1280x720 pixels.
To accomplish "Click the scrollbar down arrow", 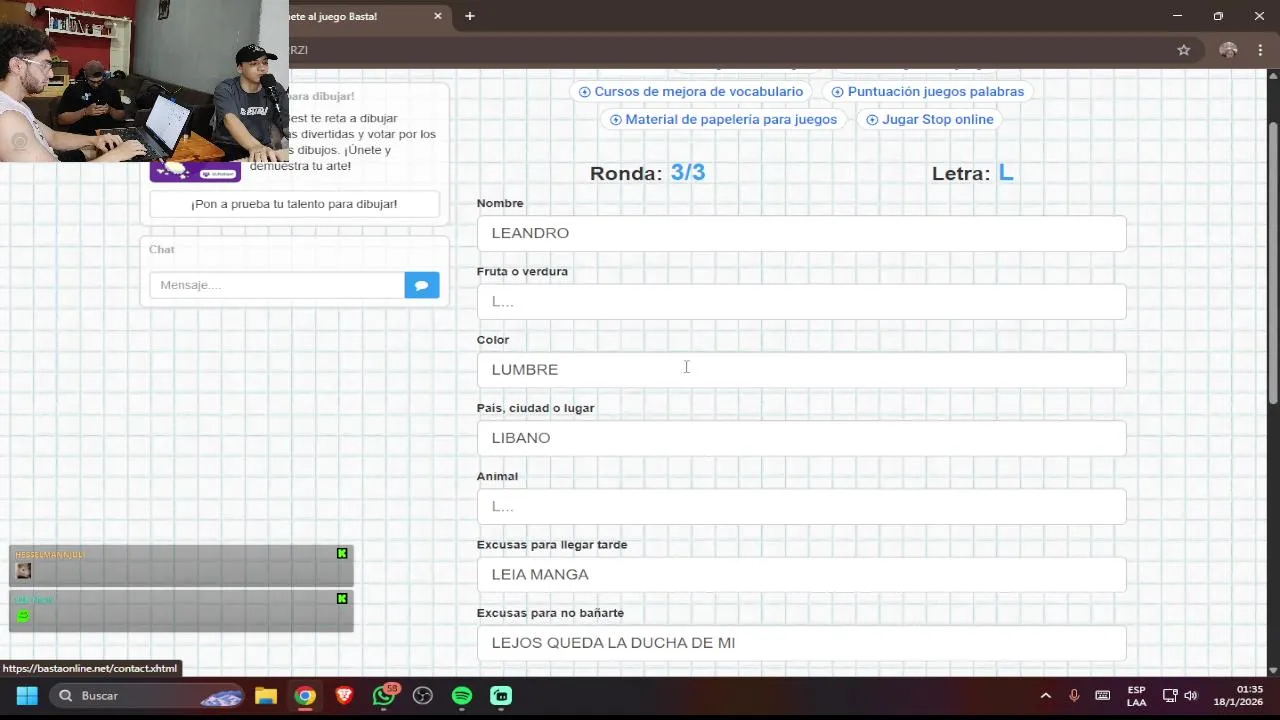I will tap(1273, 670).
